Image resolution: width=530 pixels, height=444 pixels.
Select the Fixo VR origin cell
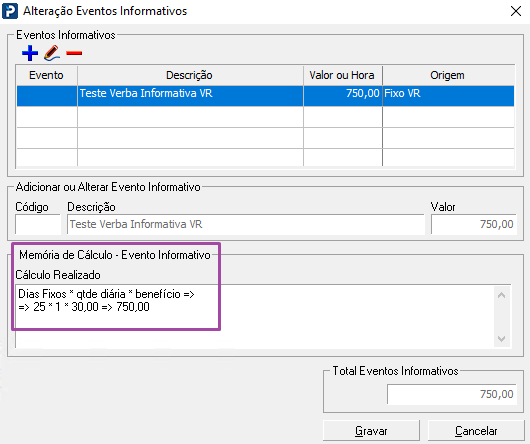[448, 96]
